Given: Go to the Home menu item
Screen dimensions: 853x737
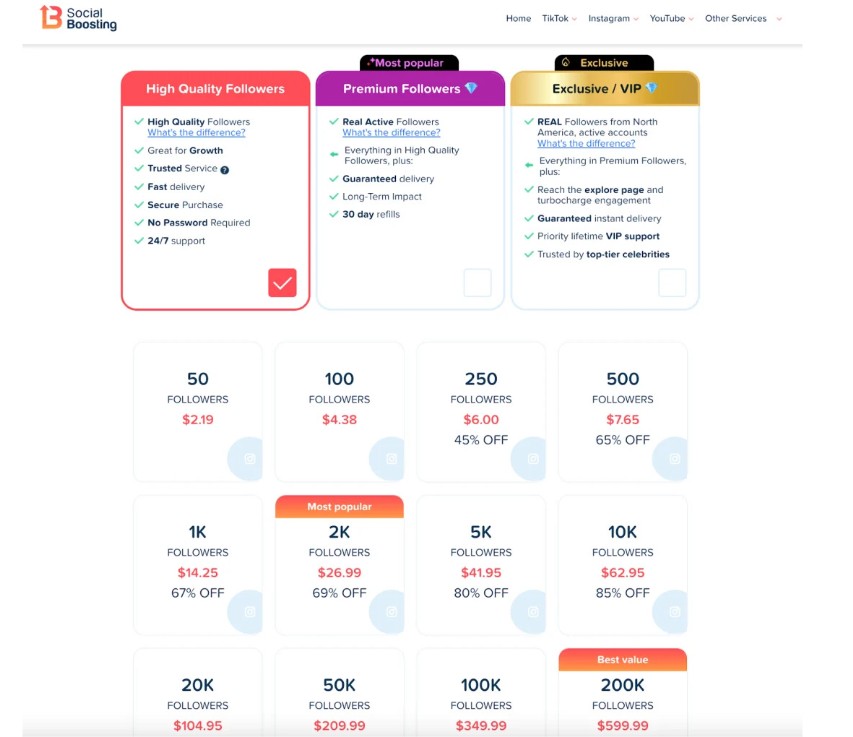Looking at the screenshot, I should 518,18.
